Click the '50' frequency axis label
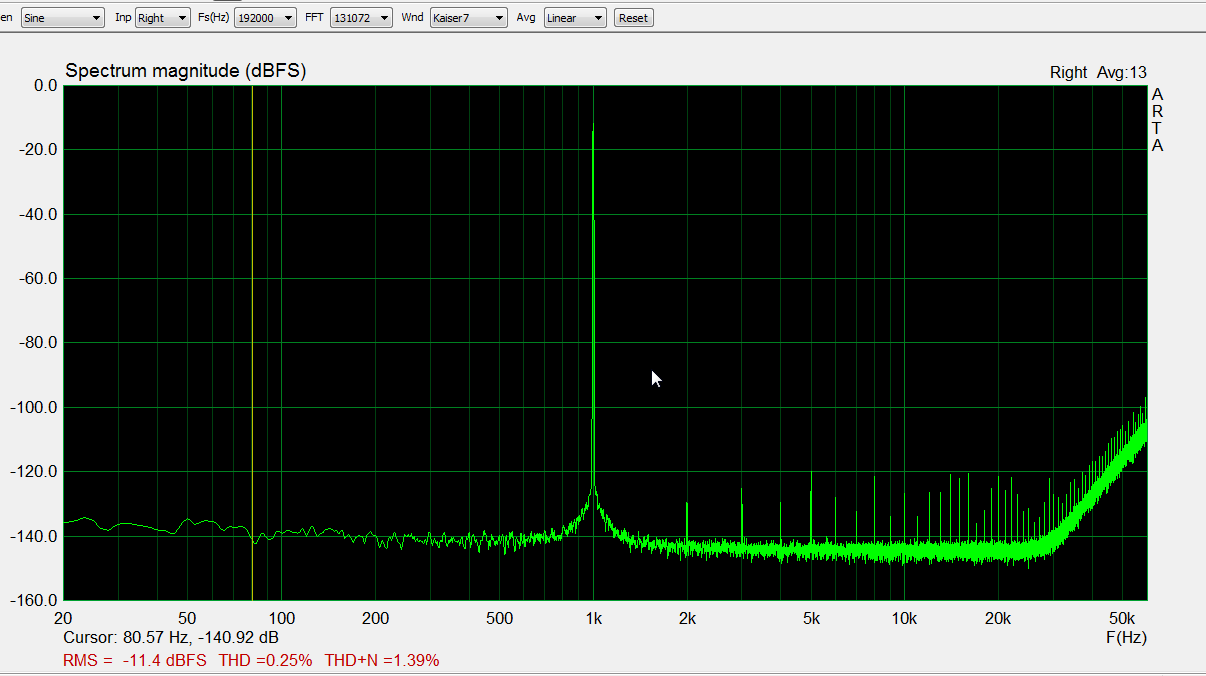This screenshot has width=1206, height=676. [x=187, y=618]
